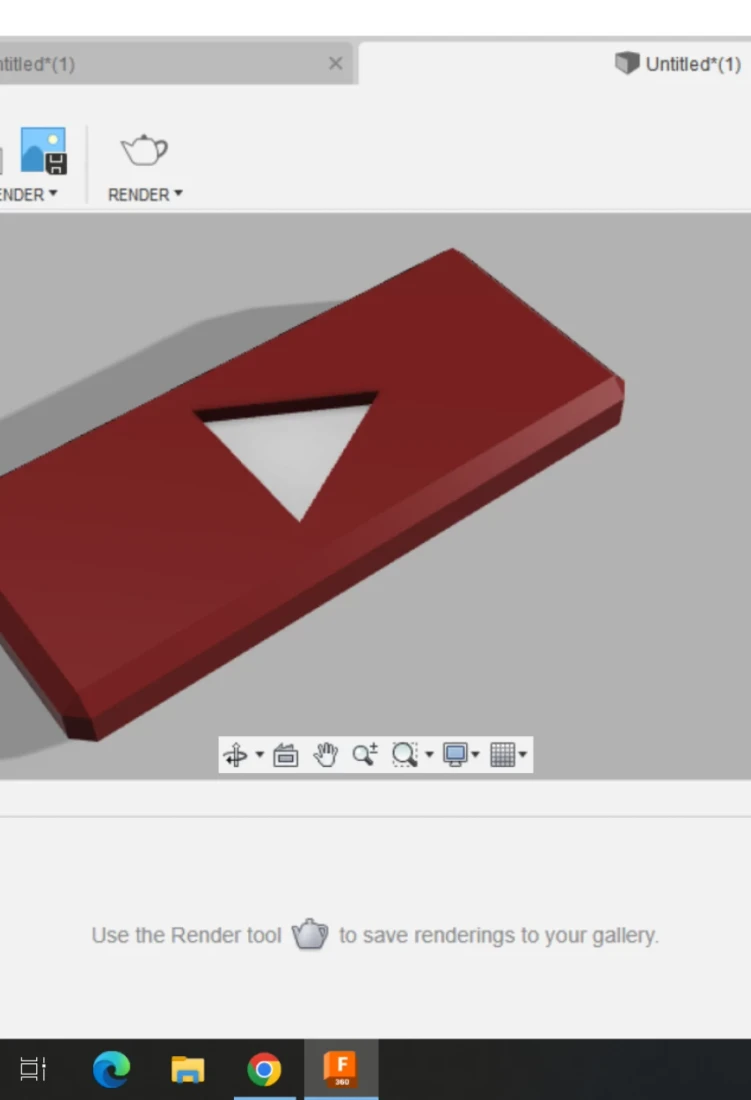The height and width of the screenshot is (1100, 751).
Task: Click the Render teapot icon in toolbar
Action: point(144,150)
